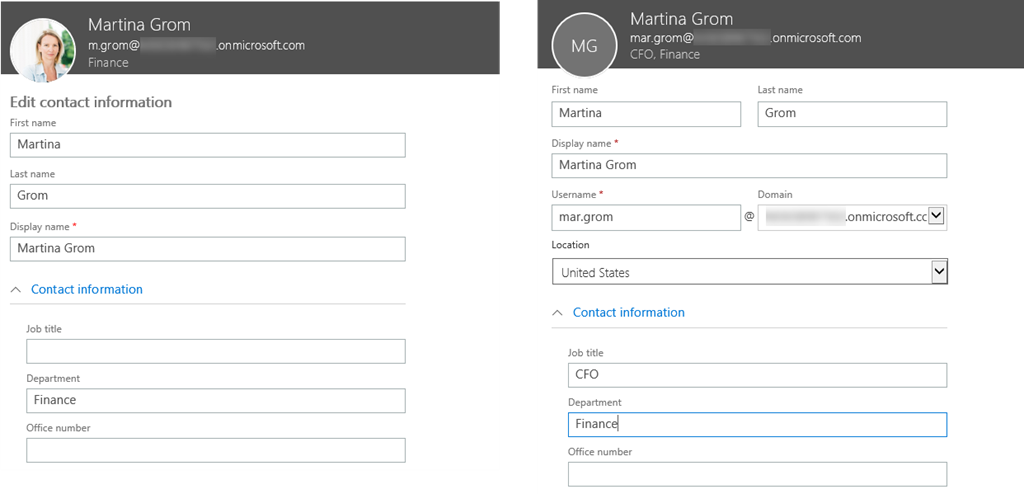
Task: Click the Last name field in right panel
Action: 851,114
